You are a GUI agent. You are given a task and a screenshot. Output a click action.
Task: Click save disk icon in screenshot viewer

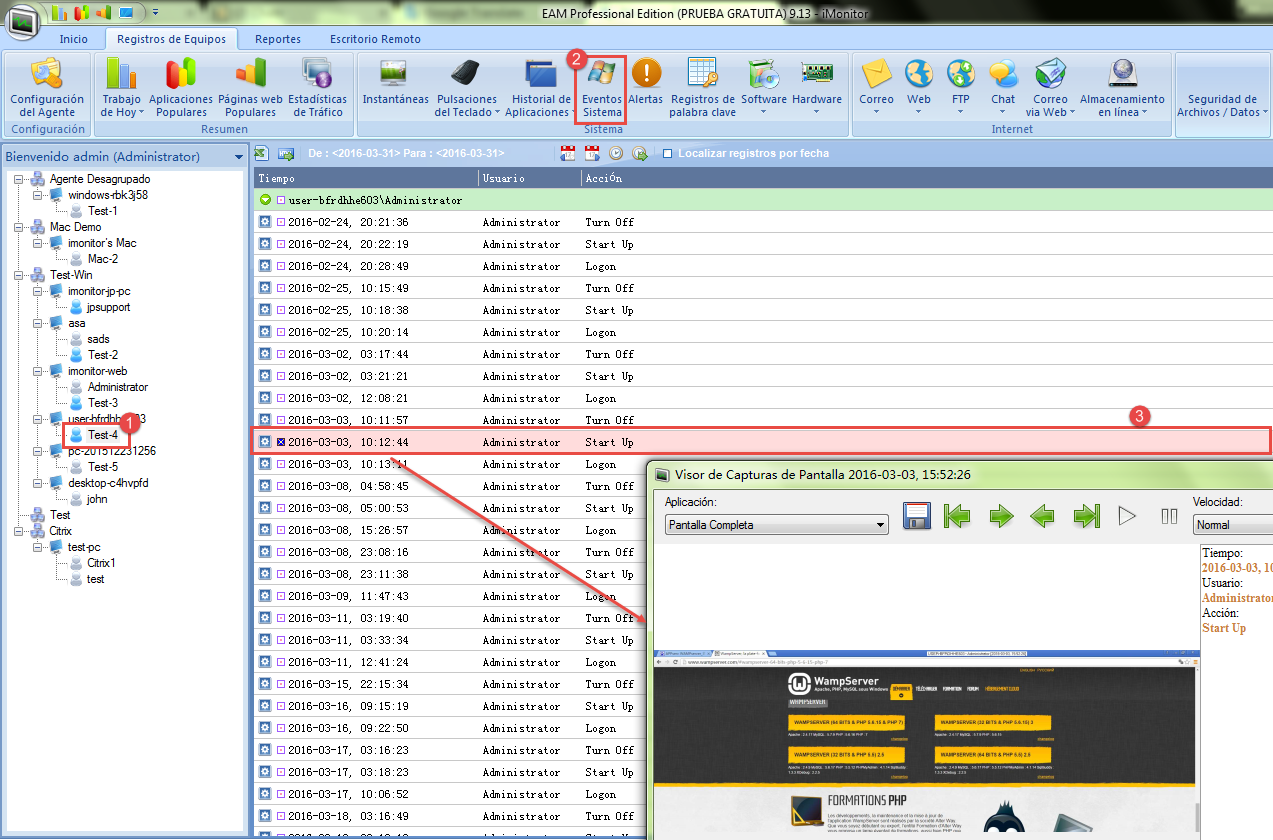click(918, 516)
